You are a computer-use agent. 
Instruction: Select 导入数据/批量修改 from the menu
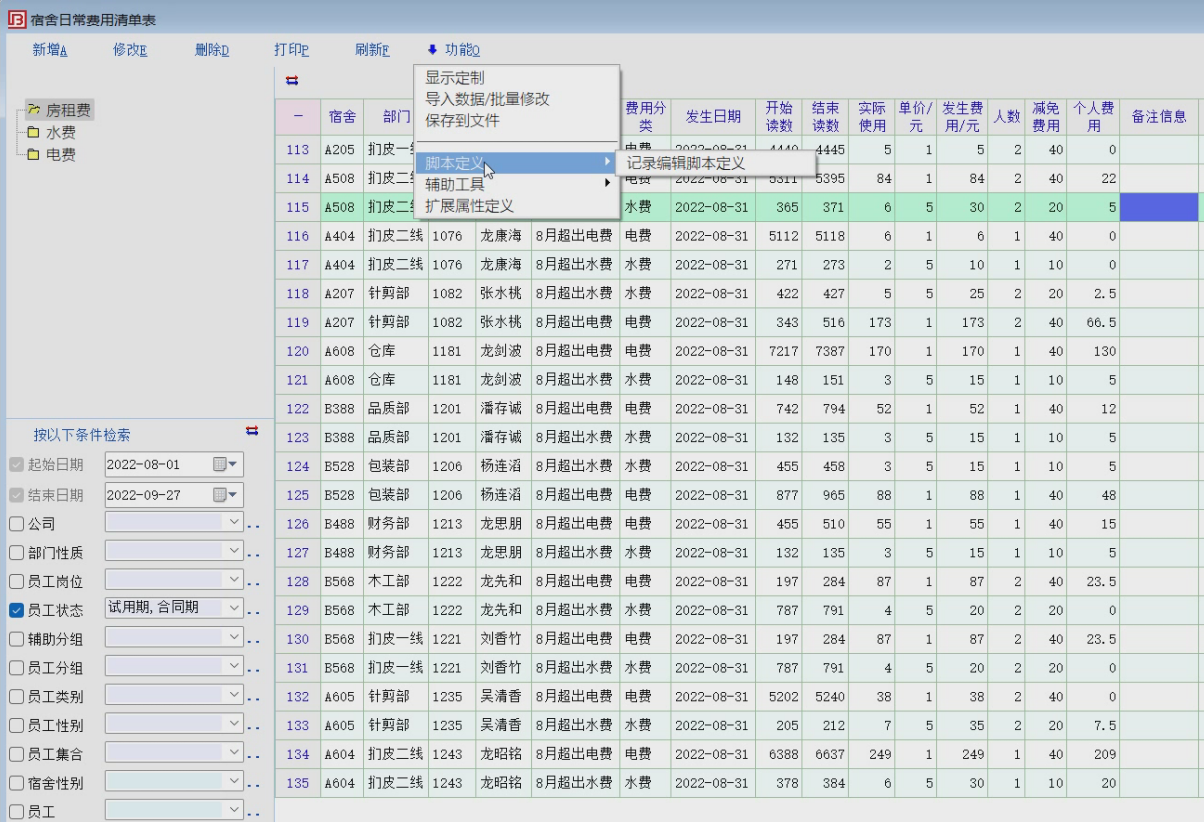[x=487, y=99]
